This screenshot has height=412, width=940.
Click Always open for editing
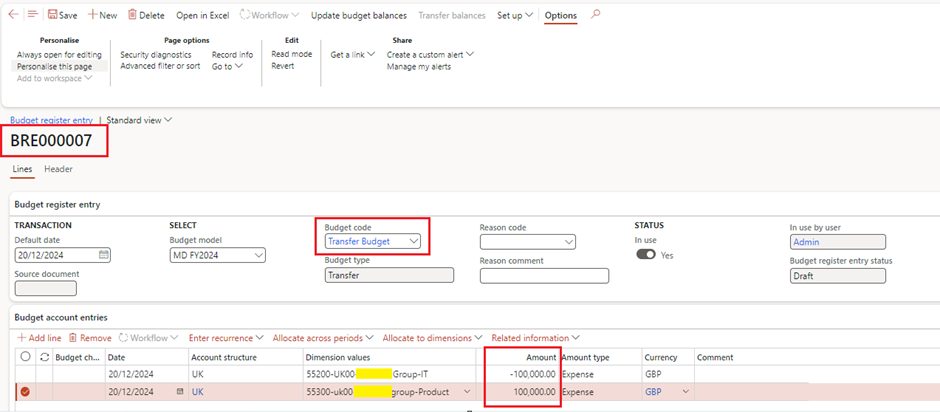(59, 55)
